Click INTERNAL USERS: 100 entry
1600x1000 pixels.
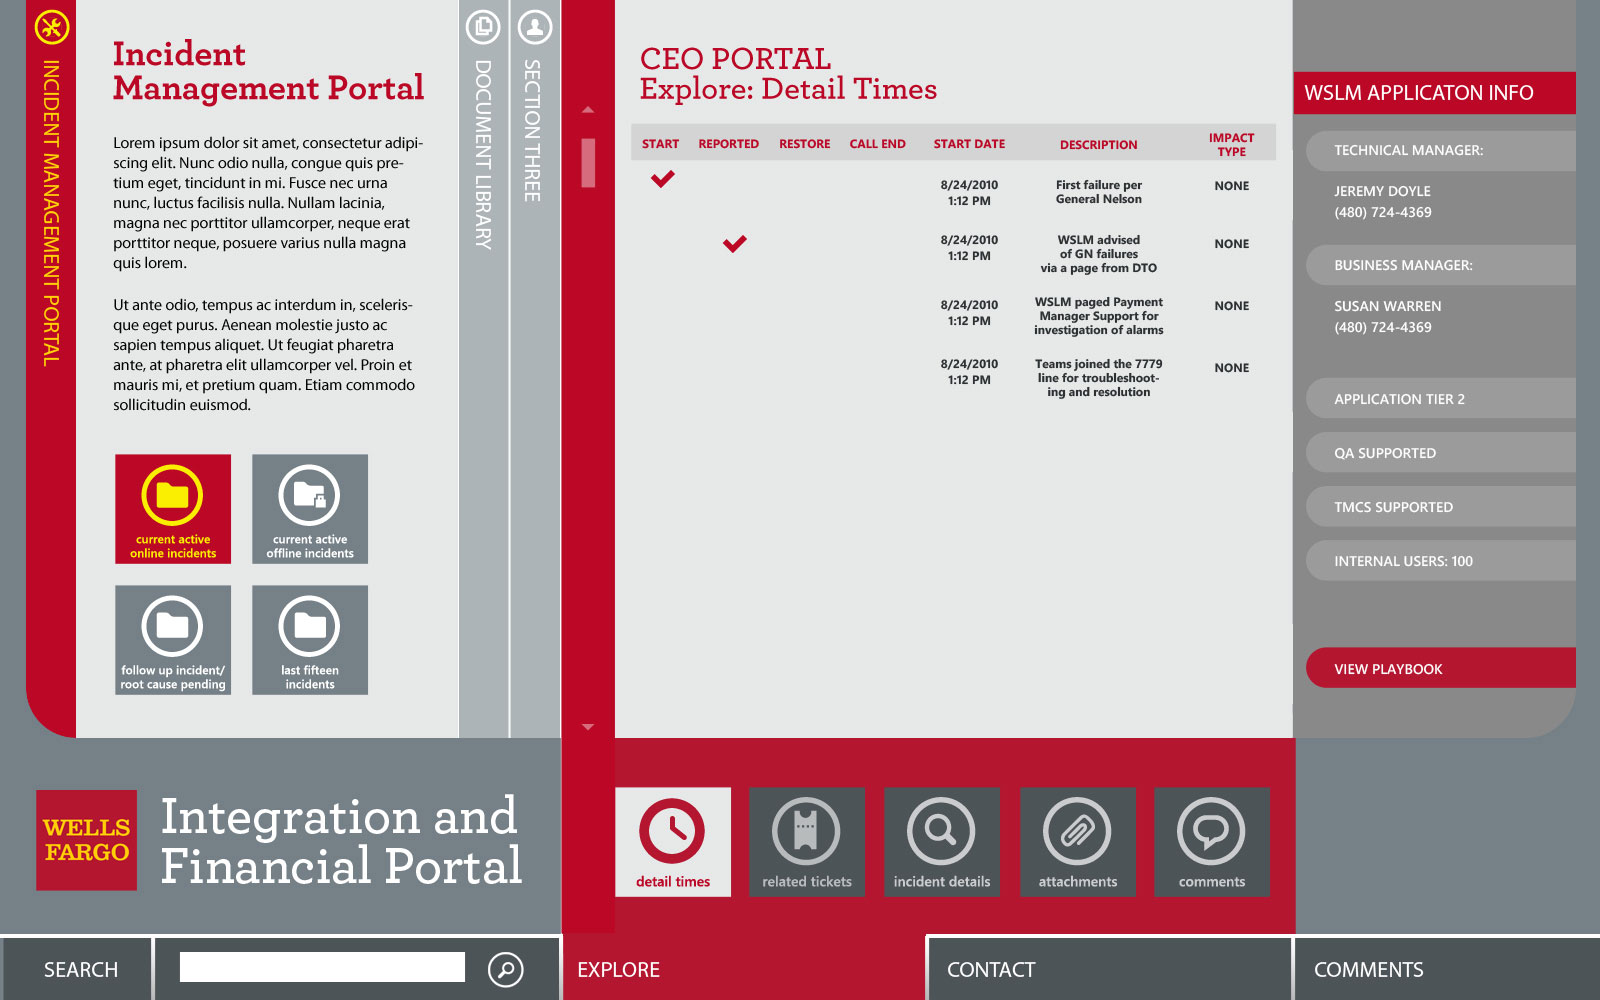click(1441, 560)
